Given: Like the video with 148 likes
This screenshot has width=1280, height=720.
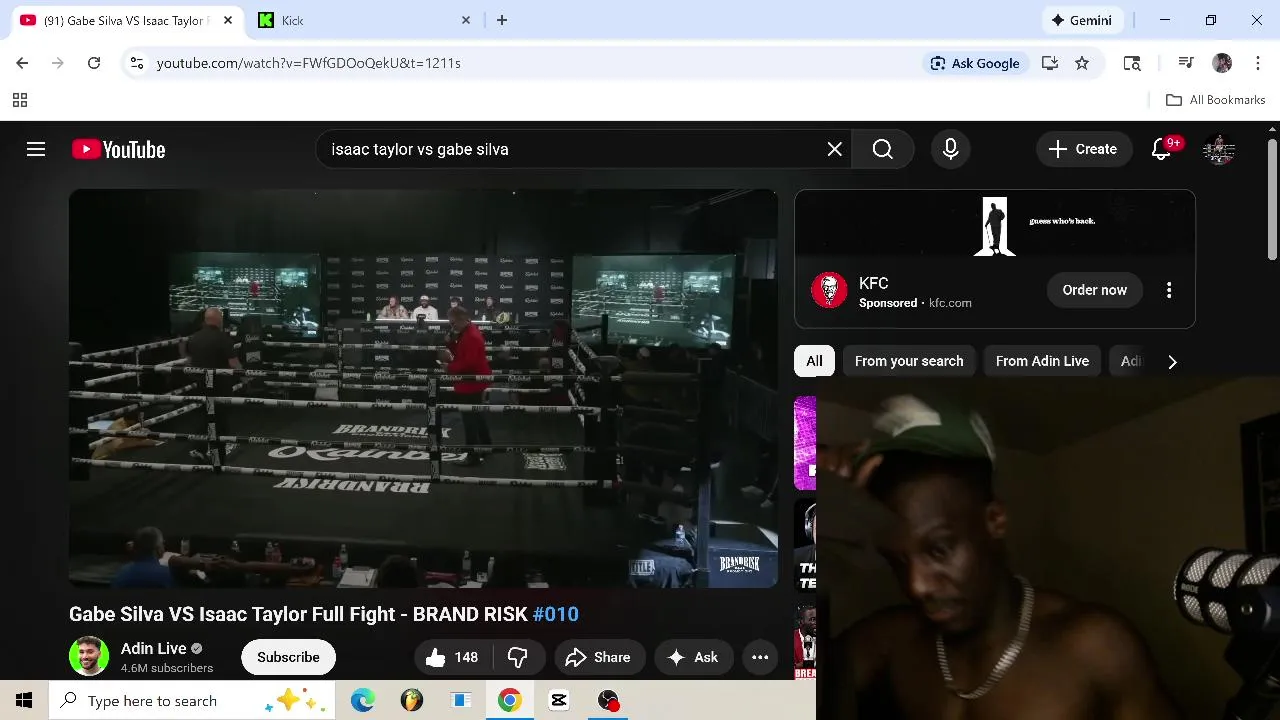Looking at the screenshot, I should 453,657.
